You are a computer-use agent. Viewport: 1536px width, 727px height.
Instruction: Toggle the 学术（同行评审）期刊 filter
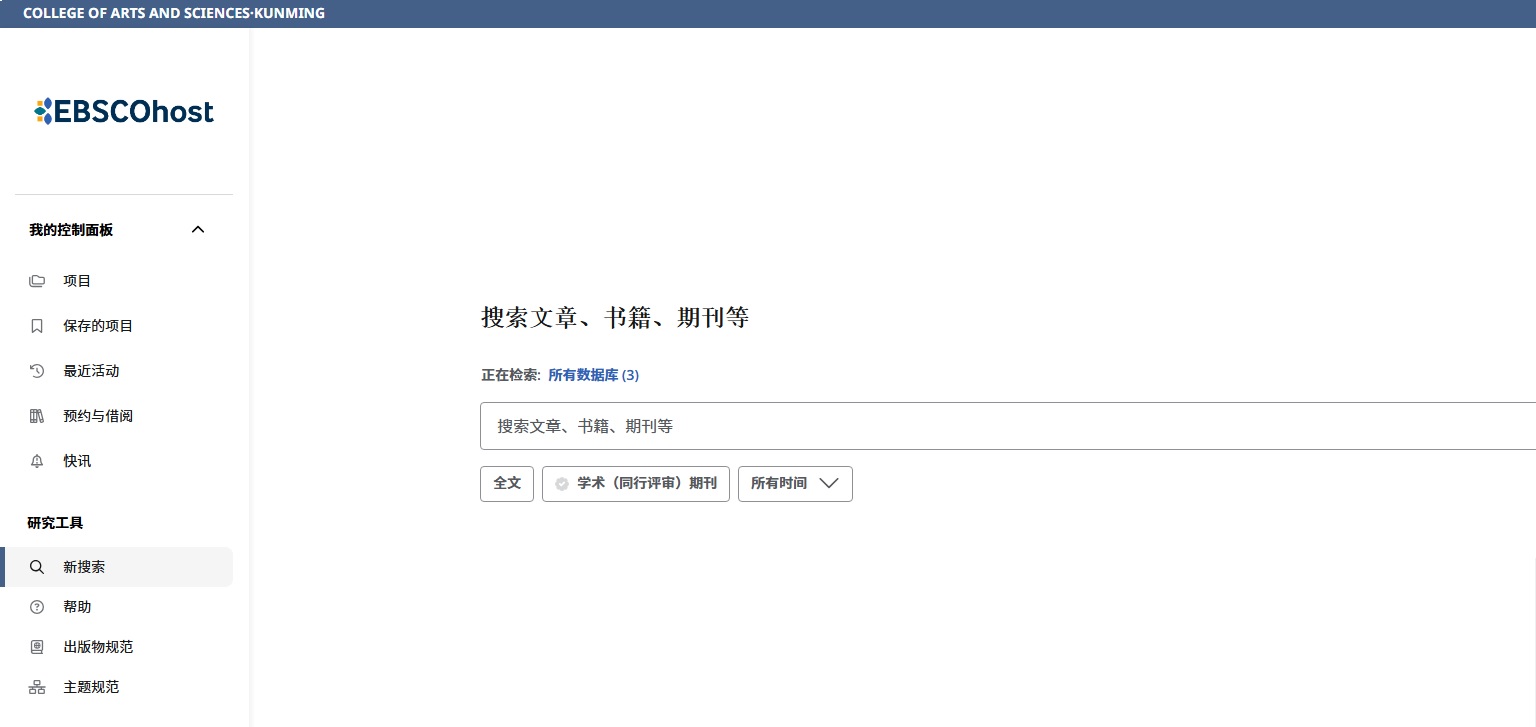636,483
